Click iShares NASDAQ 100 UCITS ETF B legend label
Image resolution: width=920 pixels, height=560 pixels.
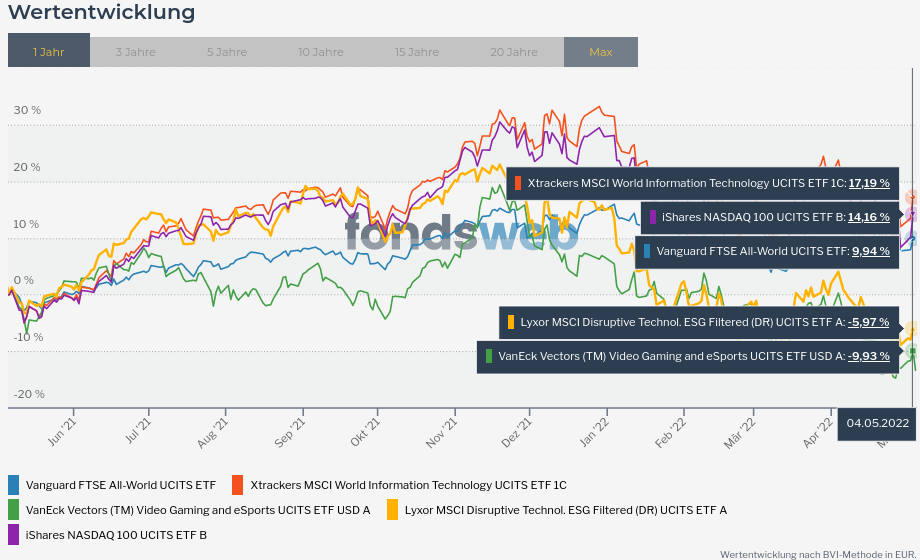point(116,535)
